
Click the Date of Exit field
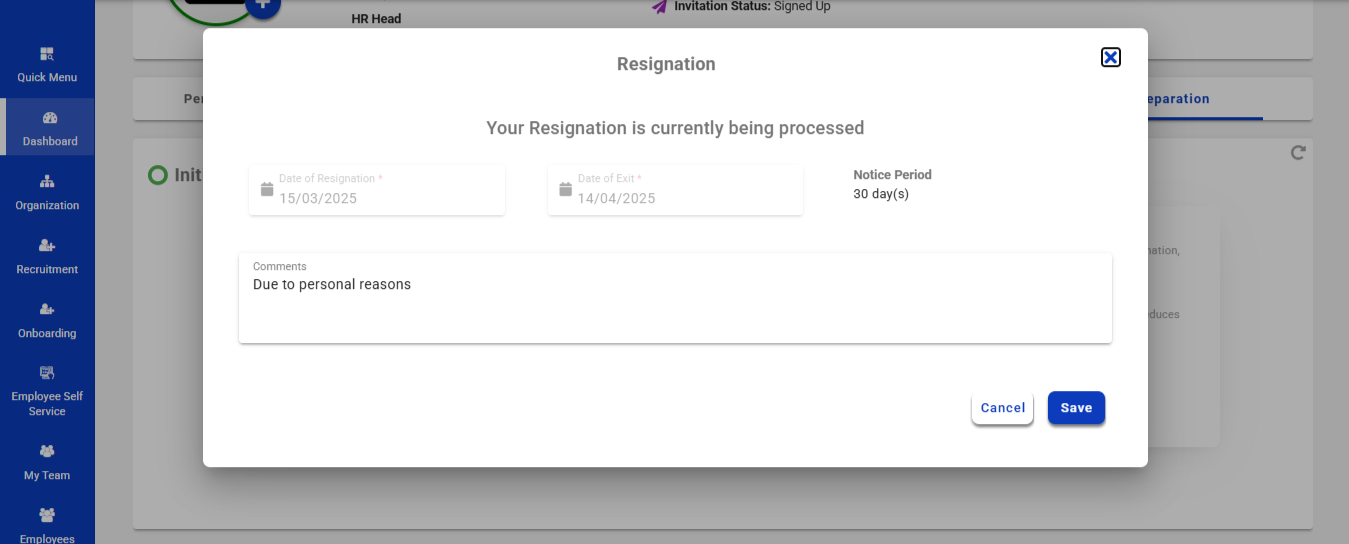(x=683, y=198)
